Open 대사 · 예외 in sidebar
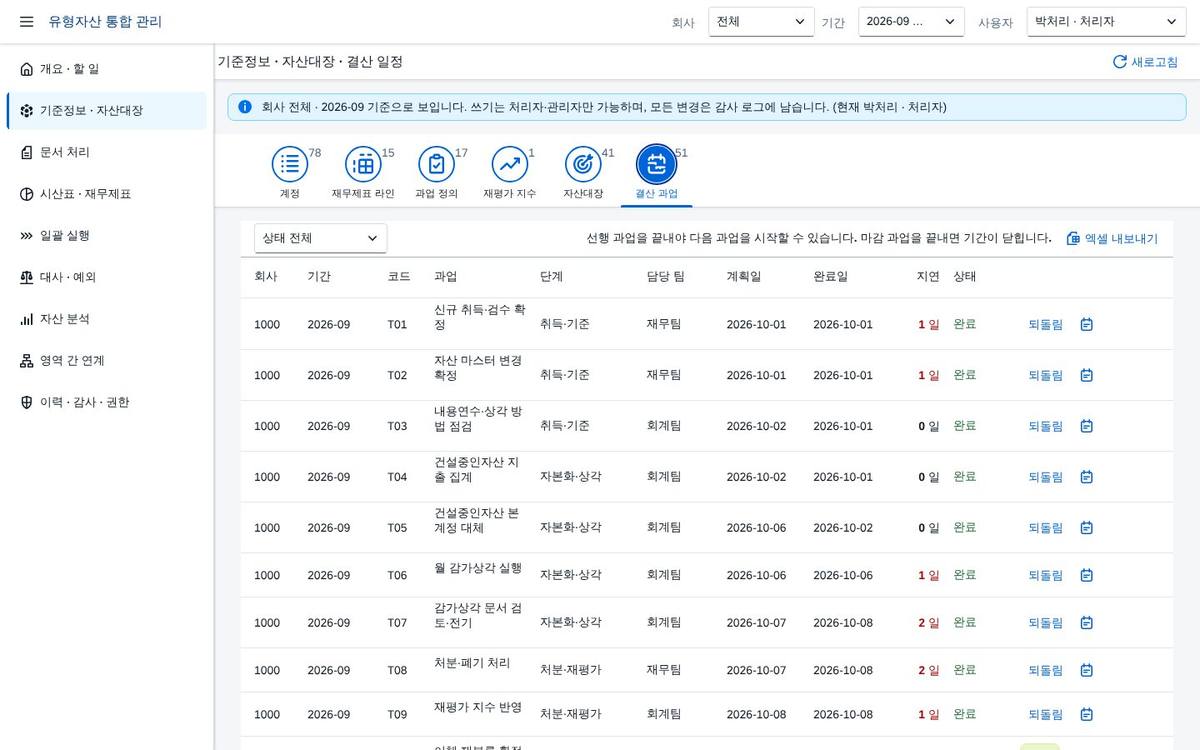The width and height of the screenshot is (1200, 750). [107, 277]
